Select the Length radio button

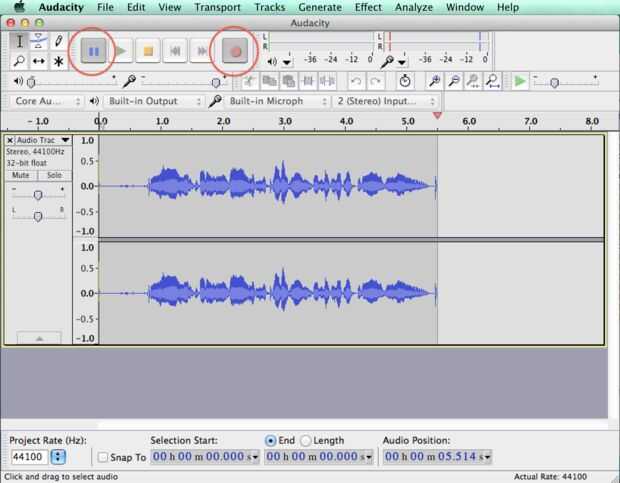(305, 440)
